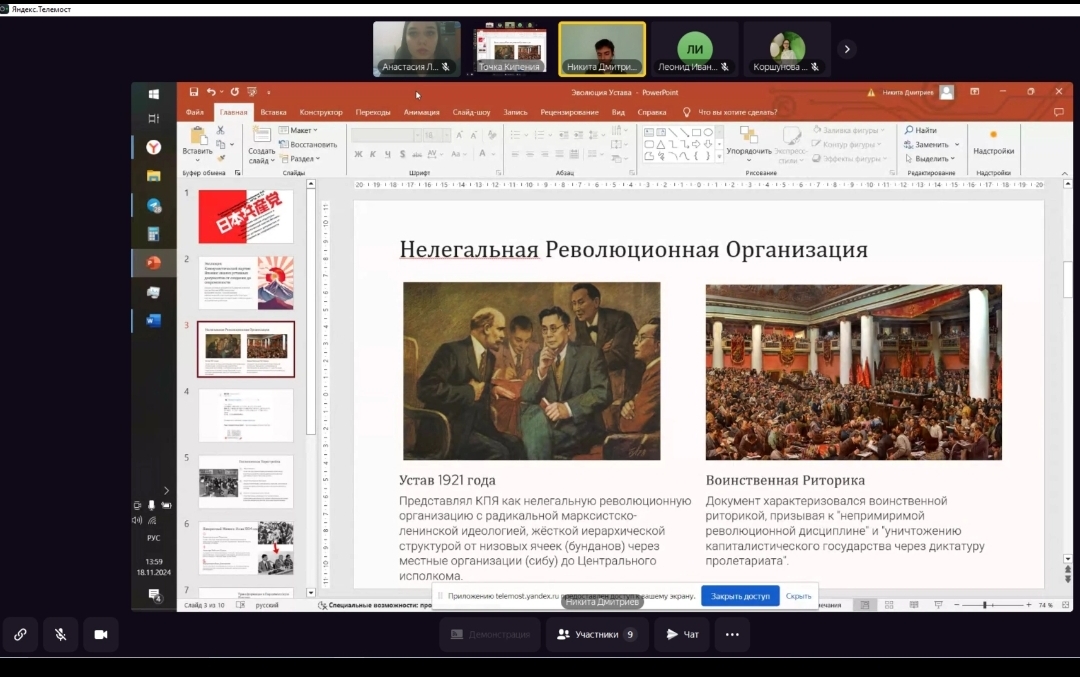Unmute the microphone in Telemost
The width and height of the screenshot is (1080, 677).
pyautogui.click(x=61, y=634)
